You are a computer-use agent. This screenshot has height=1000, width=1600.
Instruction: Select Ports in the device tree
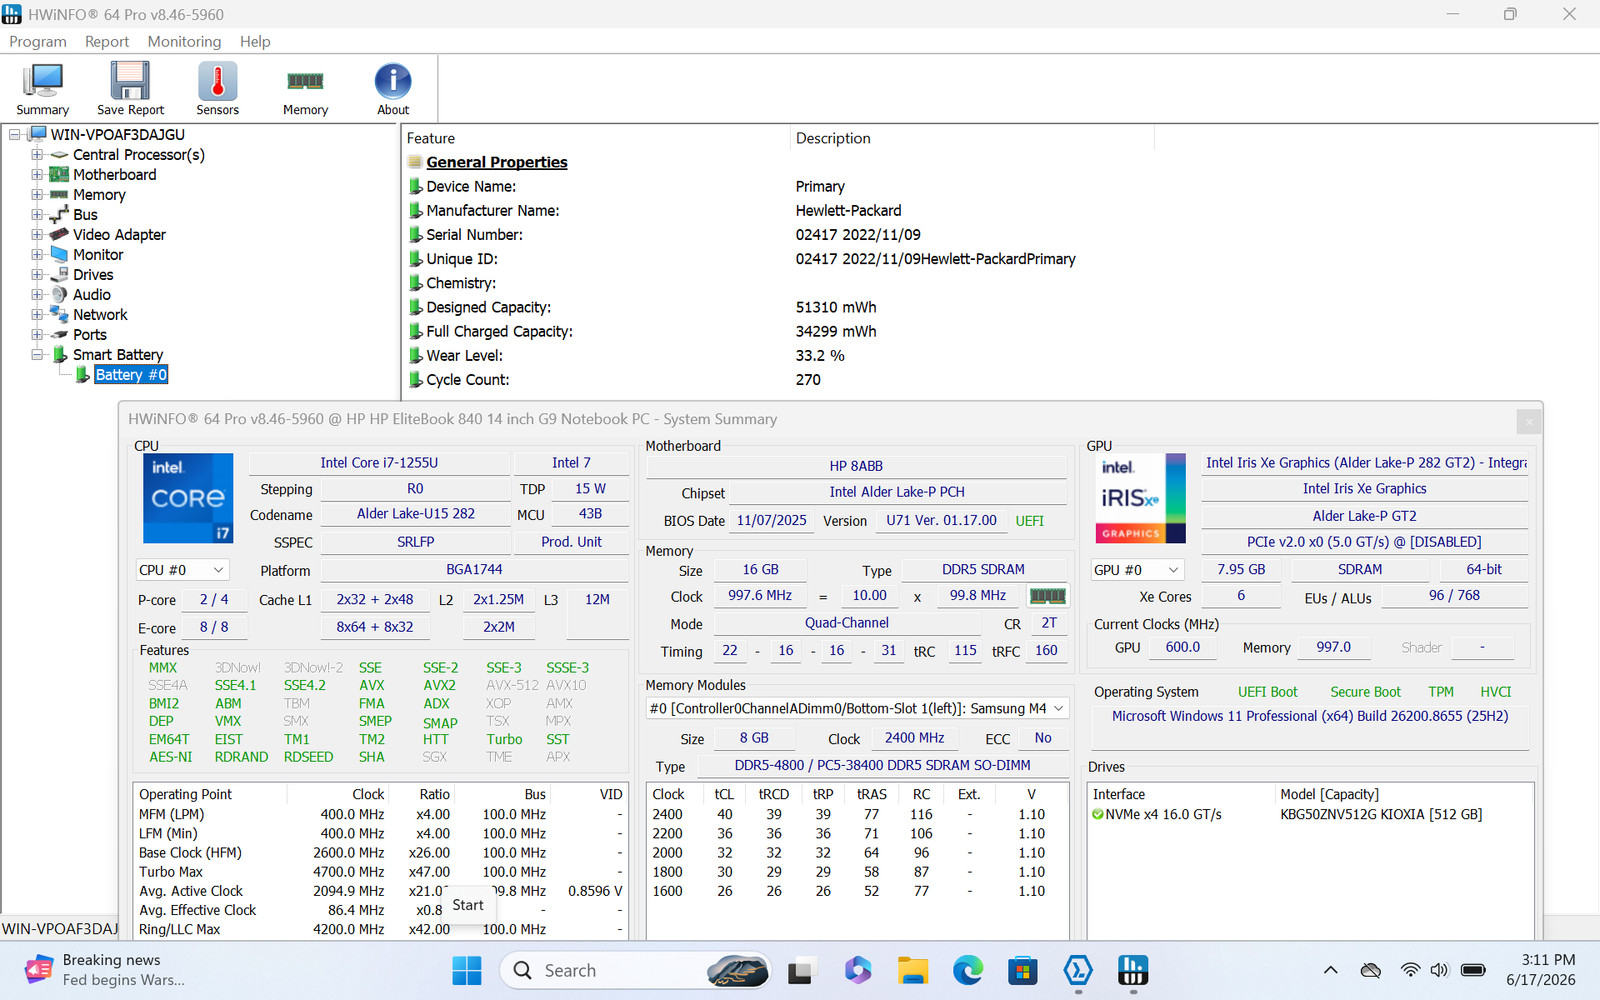(x=90, y=334)
